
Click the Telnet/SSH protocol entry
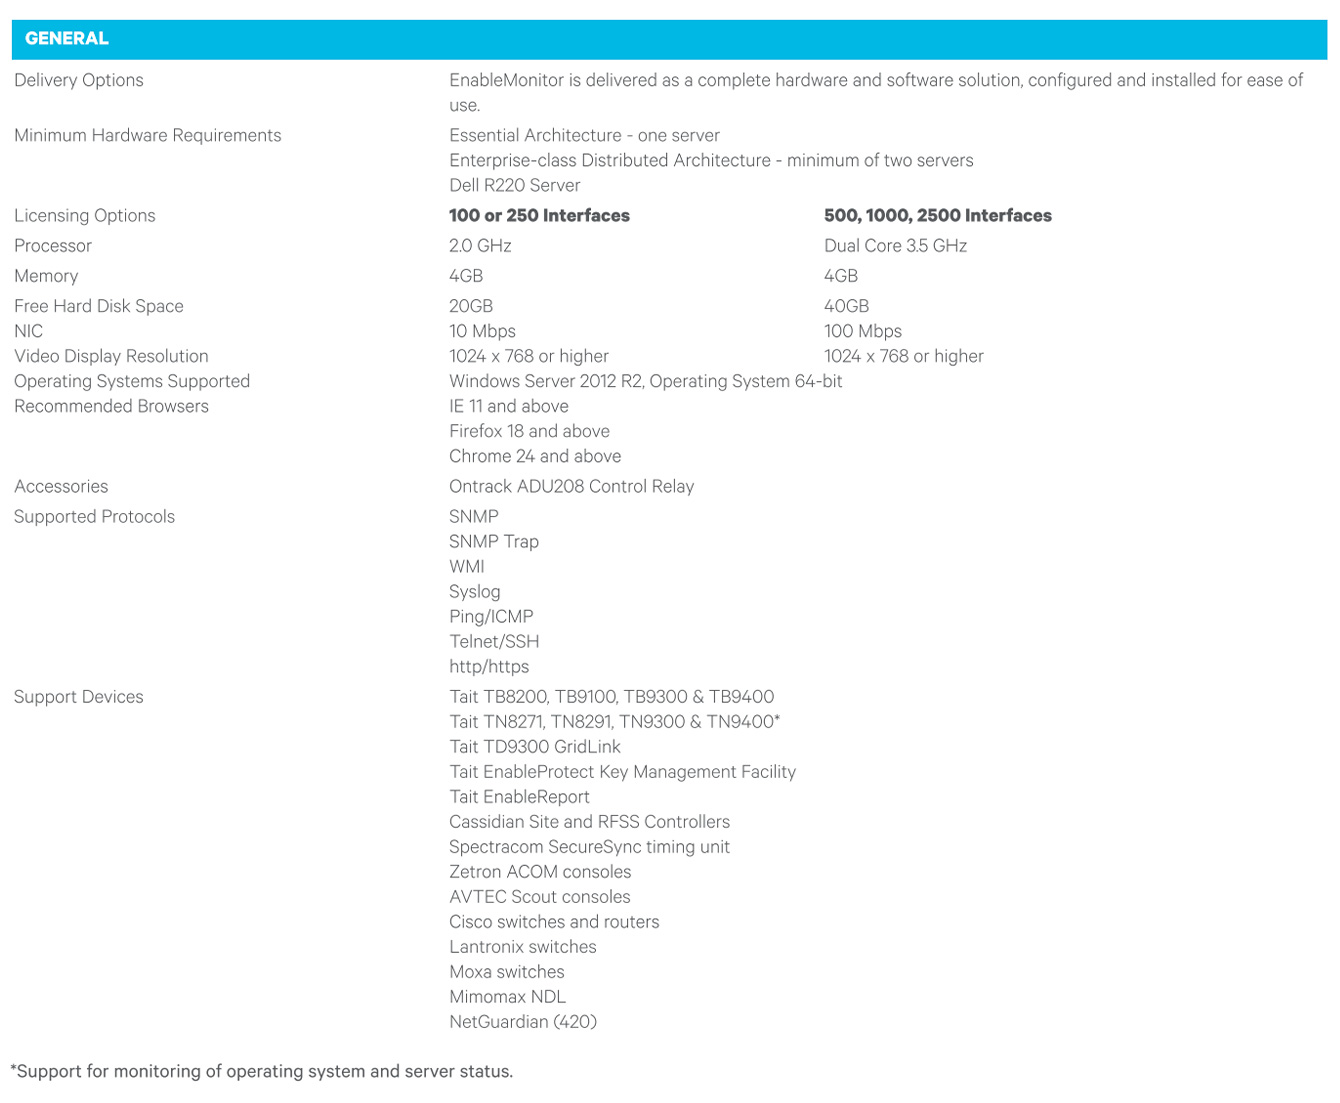tap(493, 641)
